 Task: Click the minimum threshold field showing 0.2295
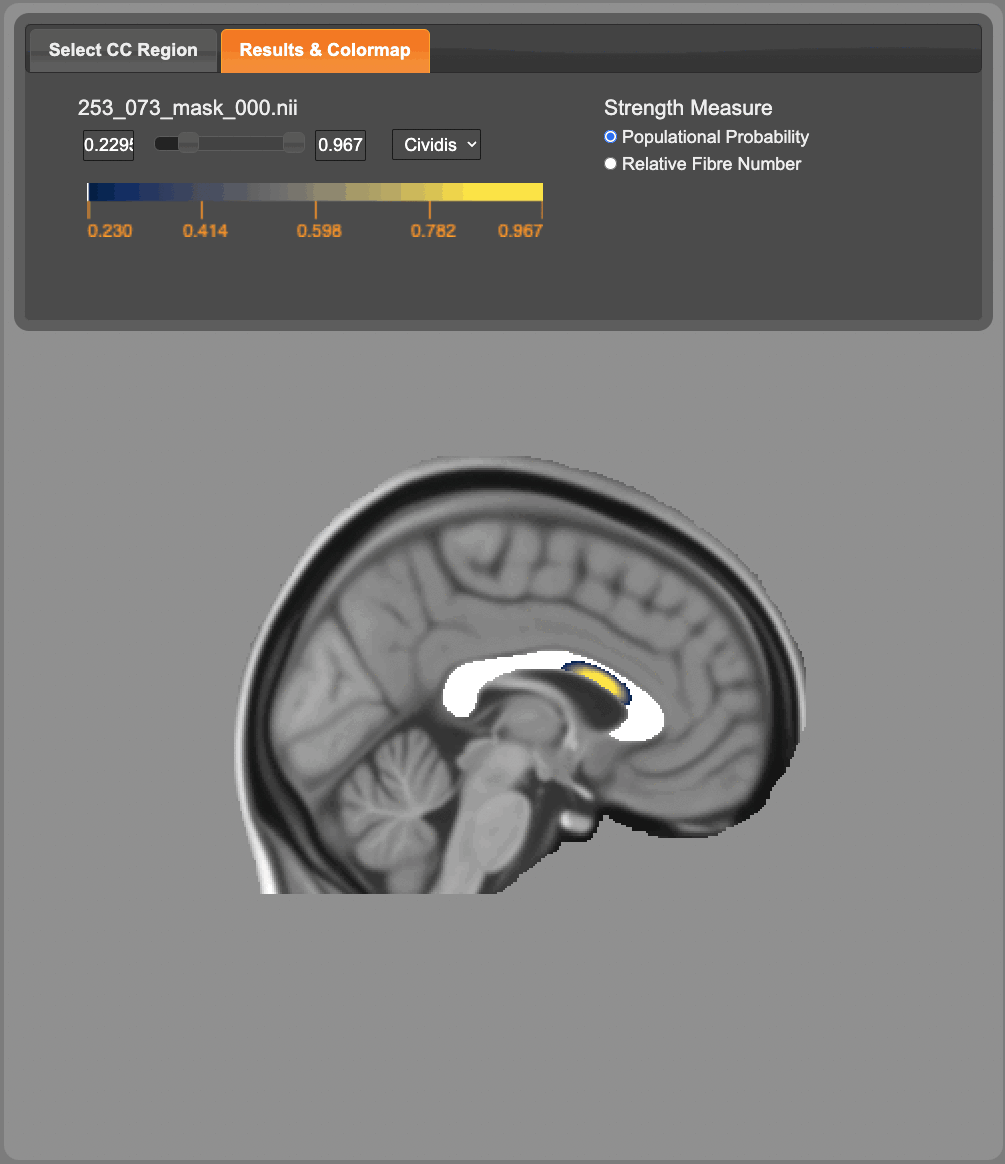coord(108,145)
